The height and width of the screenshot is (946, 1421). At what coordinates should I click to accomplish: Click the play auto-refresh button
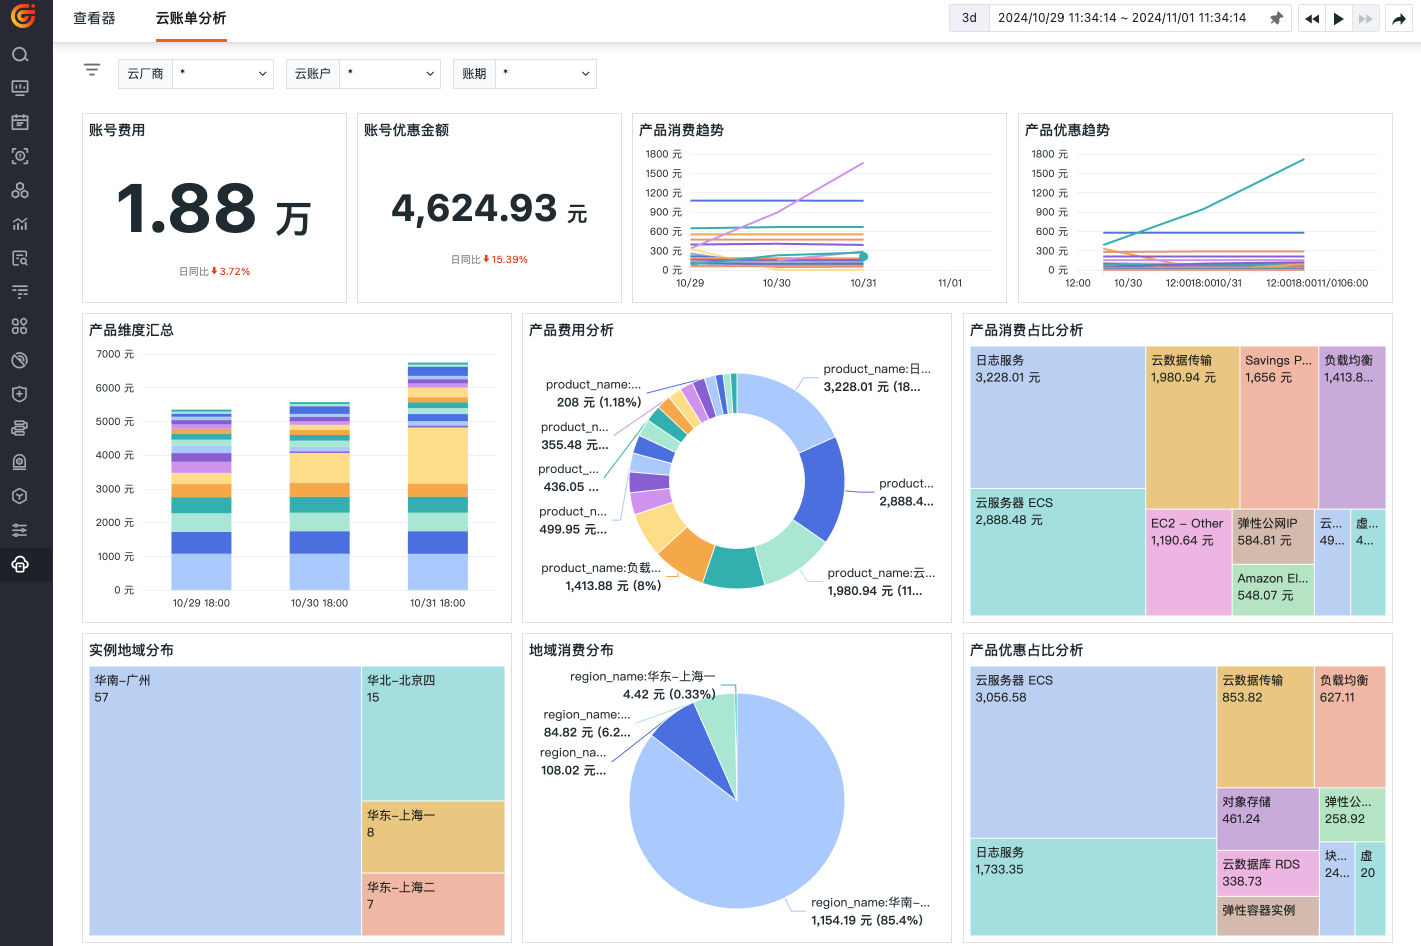1339,18
